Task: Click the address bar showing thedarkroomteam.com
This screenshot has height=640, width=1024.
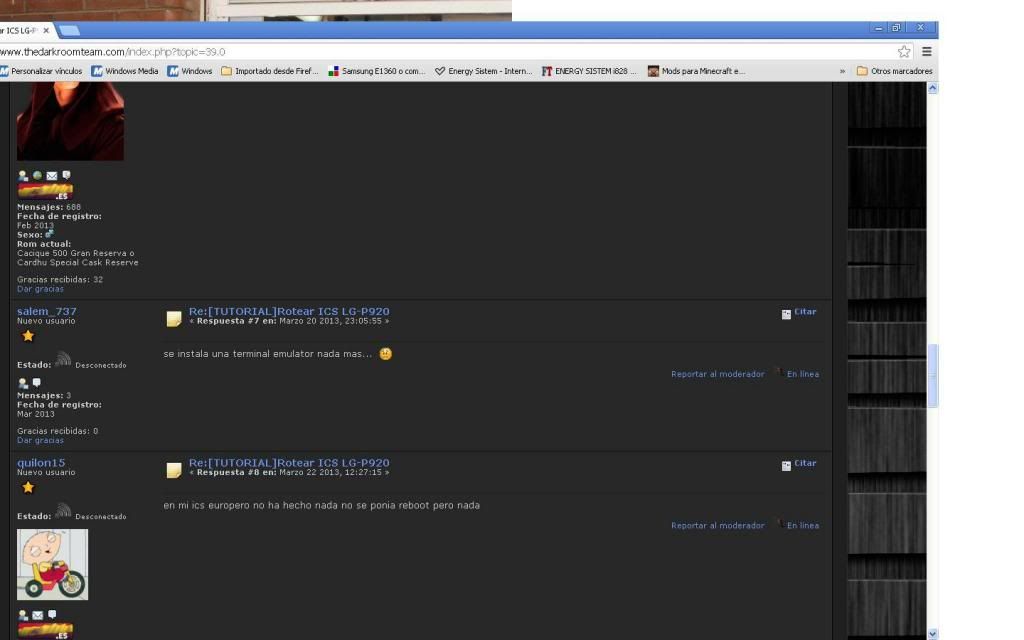Action: pos(450,51)
